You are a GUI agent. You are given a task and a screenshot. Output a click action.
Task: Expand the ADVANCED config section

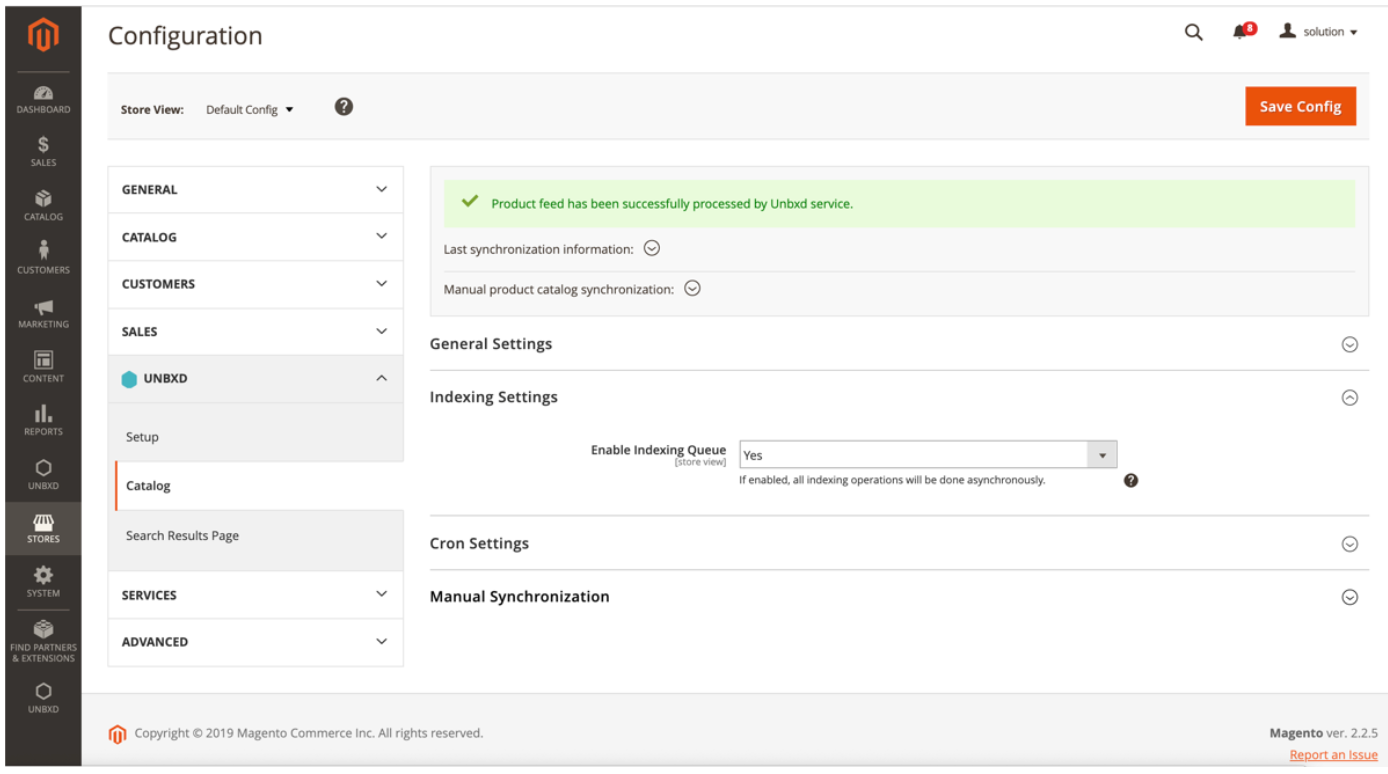[x=255, y=642]
